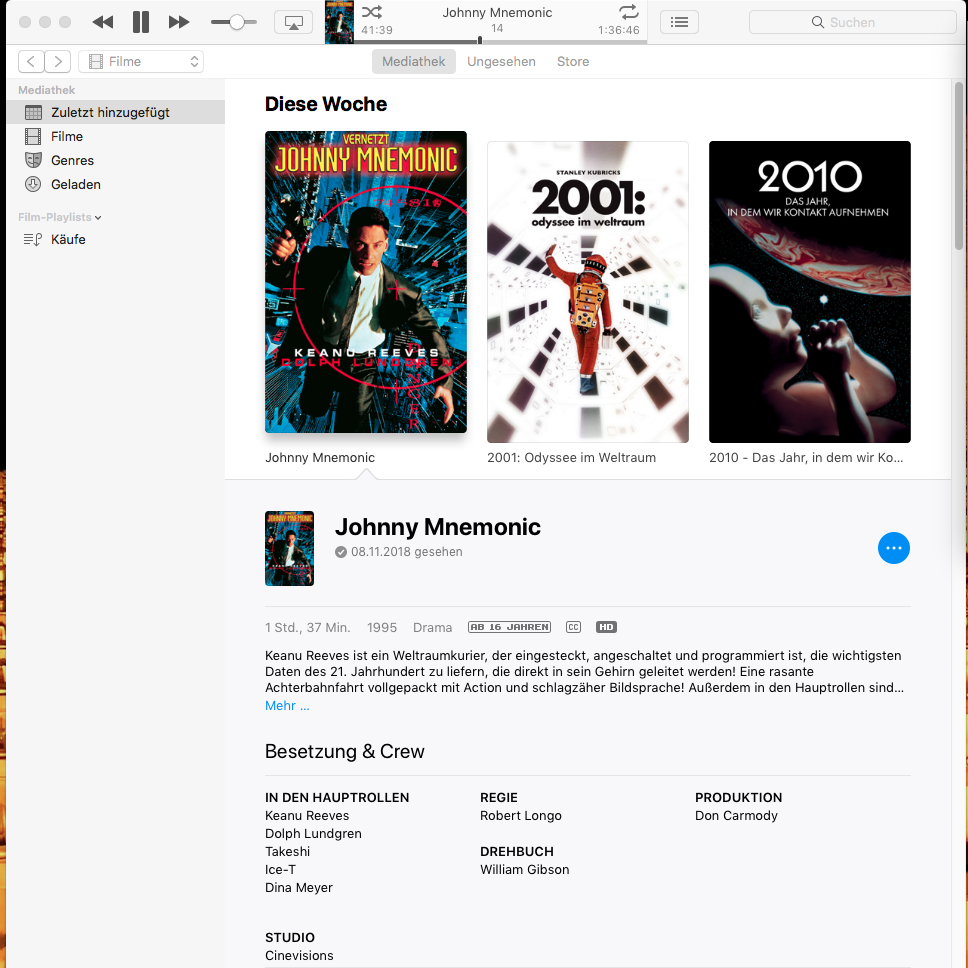Click cast member Ice-T
Viewport: 968px width, 968px height.
pyautogui.click(x=280, y=869)
